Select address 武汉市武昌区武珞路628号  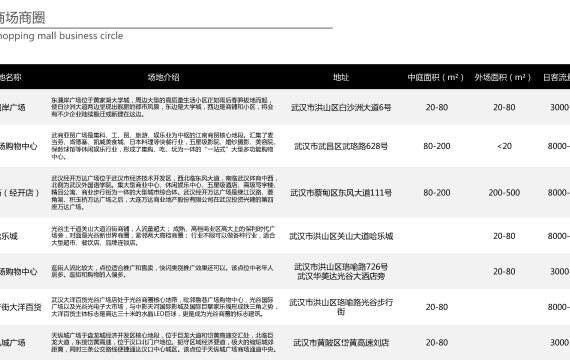click(x=341, y=146)
